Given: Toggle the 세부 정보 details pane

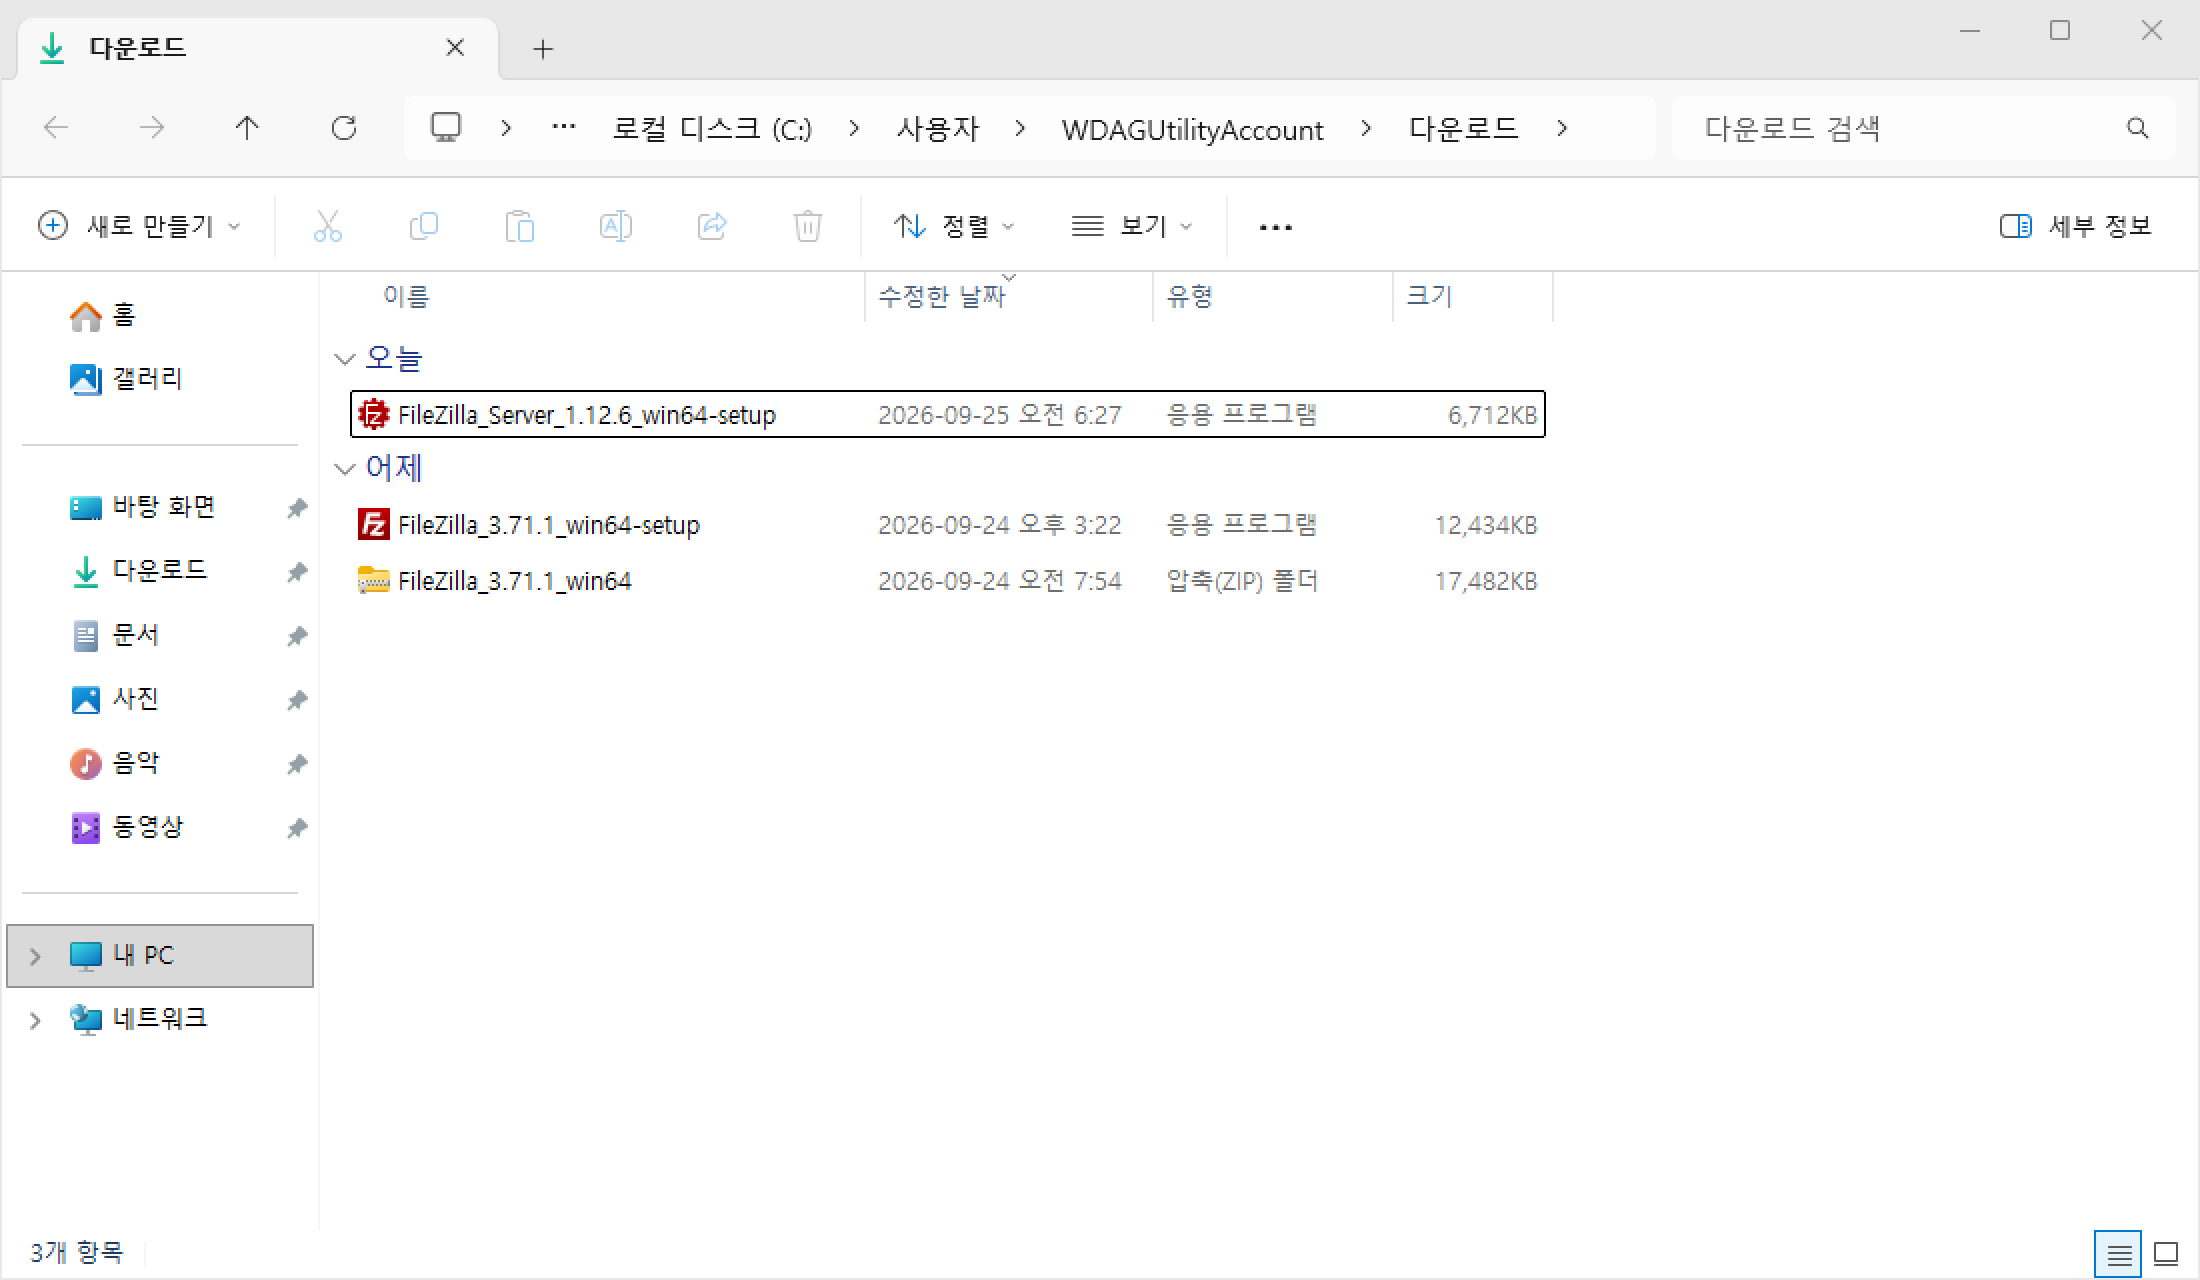Looking at the screenshot, I should pos(2075,226).
